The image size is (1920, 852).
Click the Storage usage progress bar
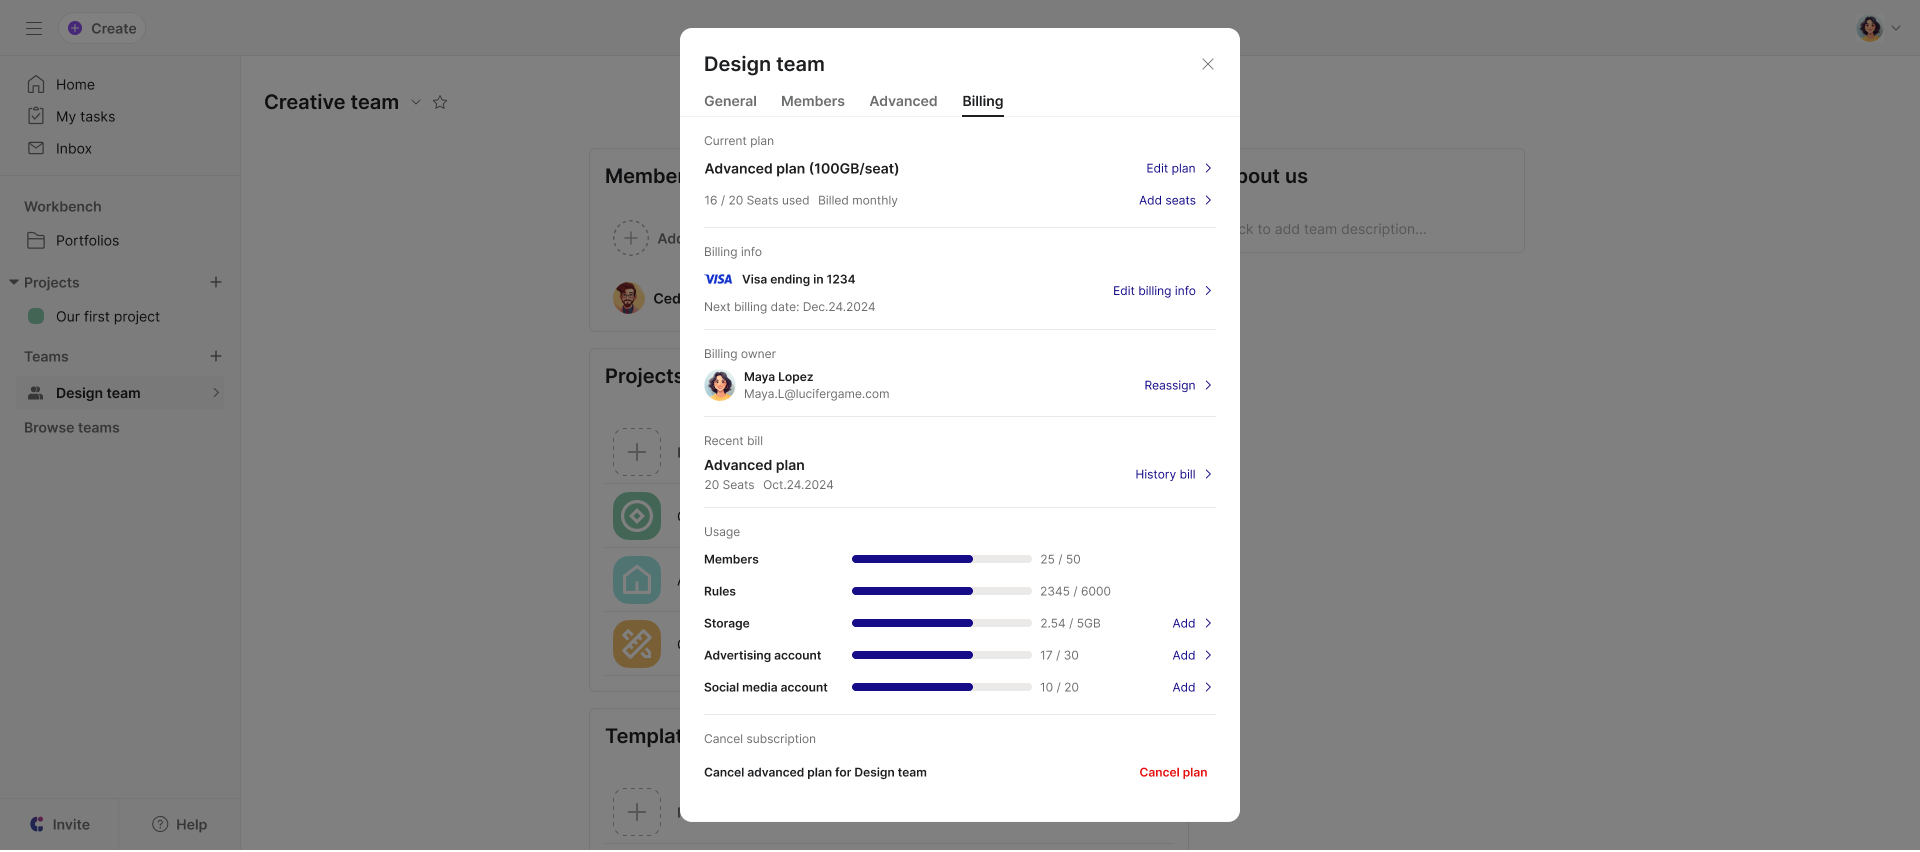pyautogui.click(x=941, y=623)
